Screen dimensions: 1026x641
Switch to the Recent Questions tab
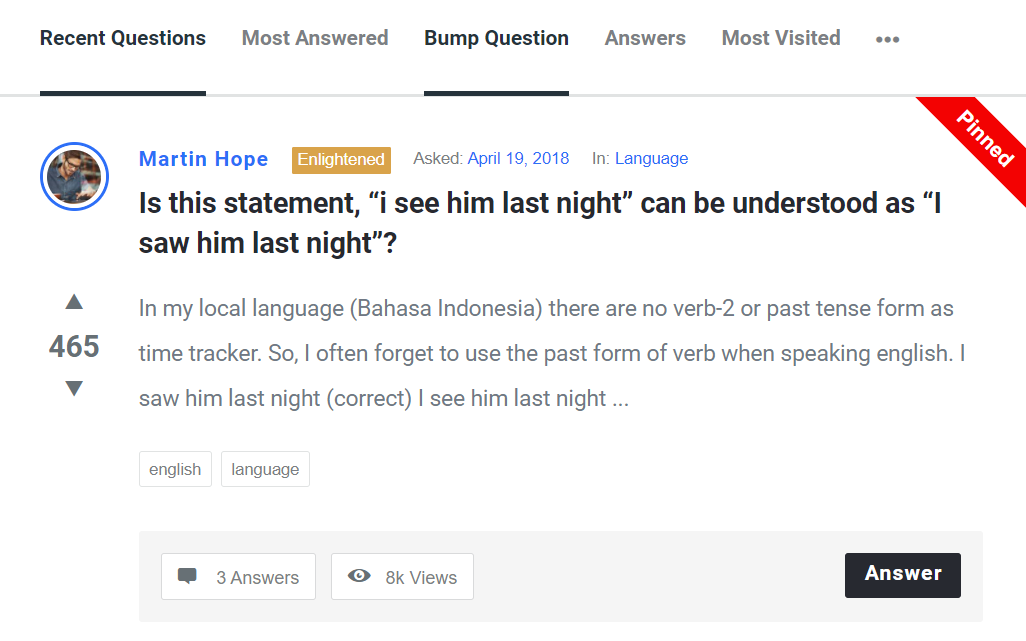click(122, 38)
